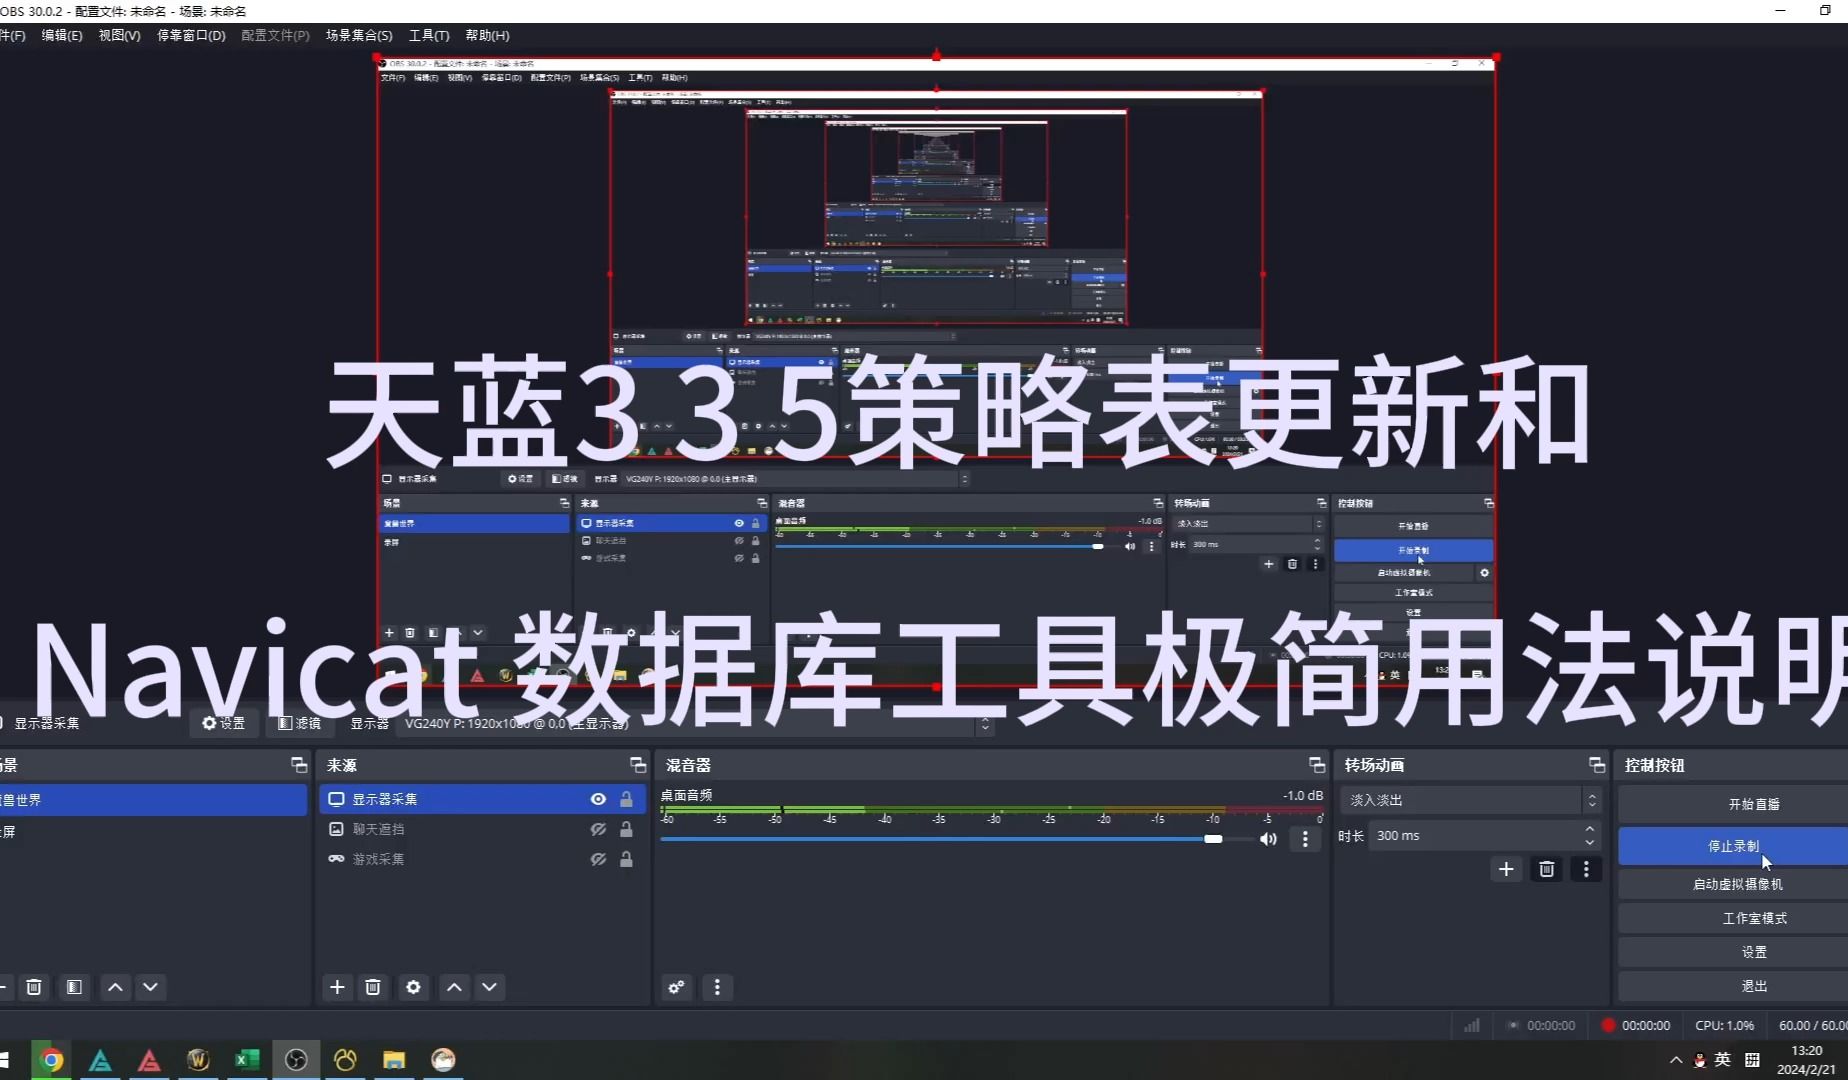The height and width of the screenshot is (1080, 1848).
Task: Click 停止录制 to stop recording
Action: tap(1733, 846)
